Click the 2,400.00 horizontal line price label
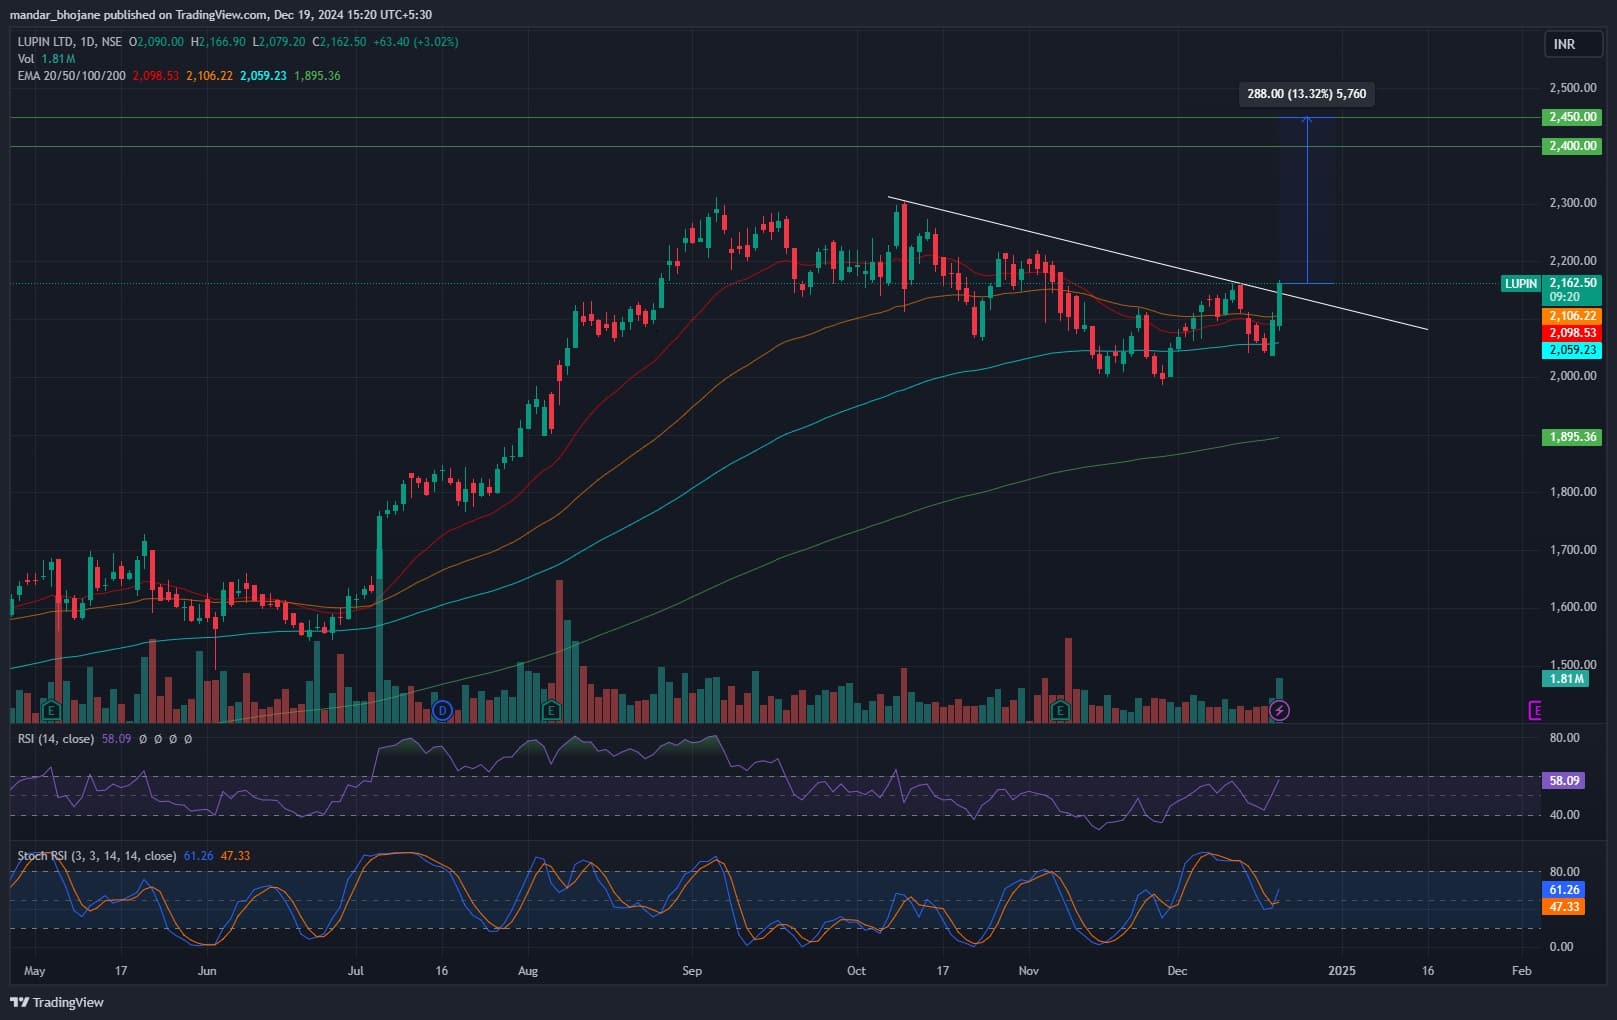The width and height of the screenshot is (1617, 1020). tap(1572, 146)
